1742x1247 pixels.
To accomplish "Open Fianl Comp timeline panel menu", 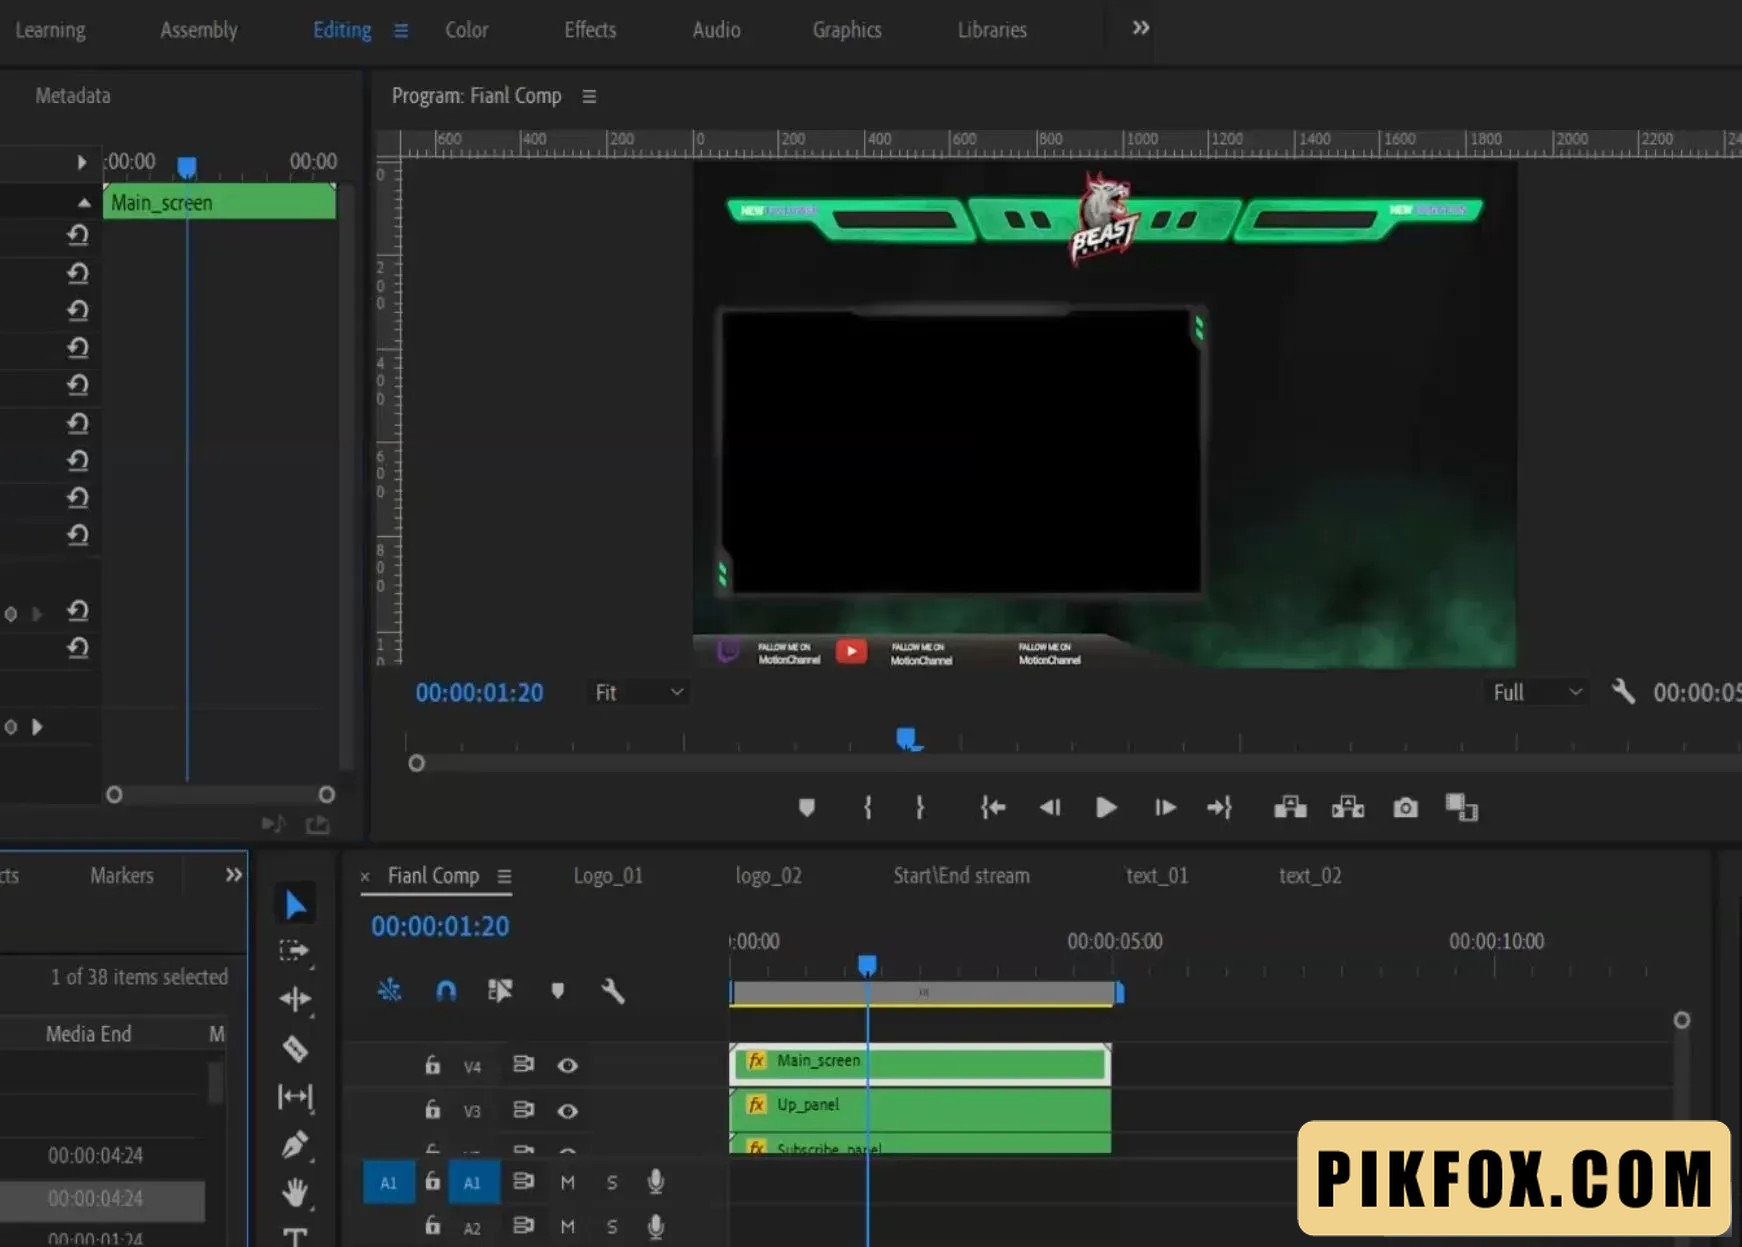I will coord(504,876).
